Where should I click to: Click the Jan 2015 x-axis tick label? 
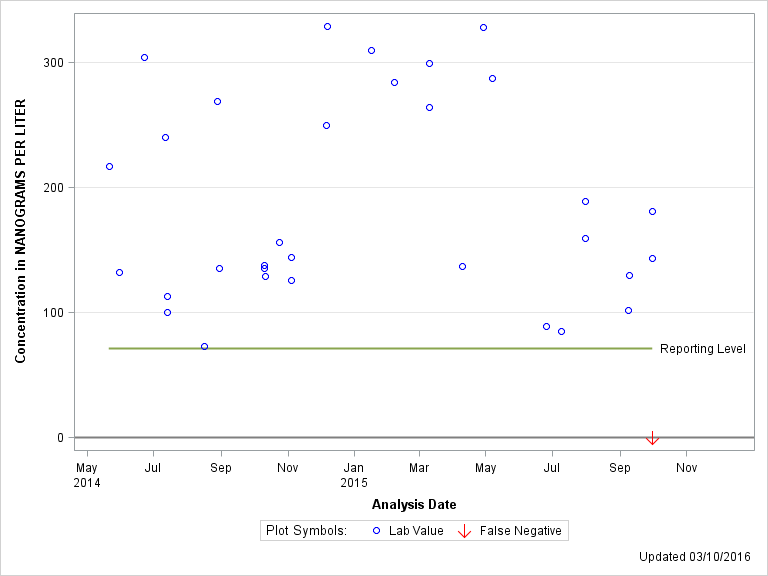point(354,475)
